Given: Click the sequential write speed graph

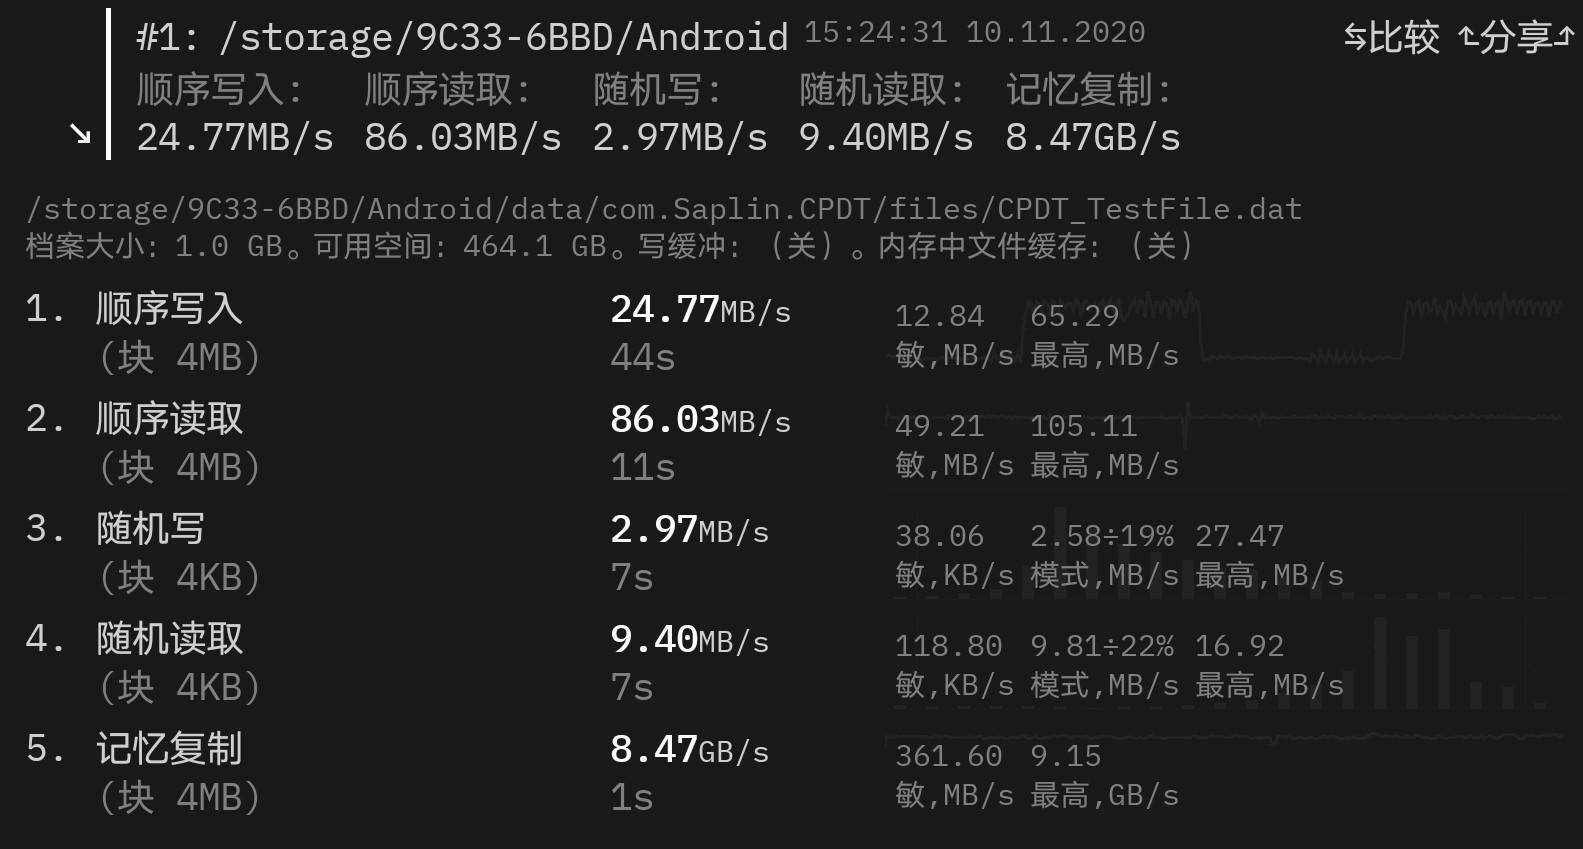Looking at the screenshot, I should [x=1224, y=328].
